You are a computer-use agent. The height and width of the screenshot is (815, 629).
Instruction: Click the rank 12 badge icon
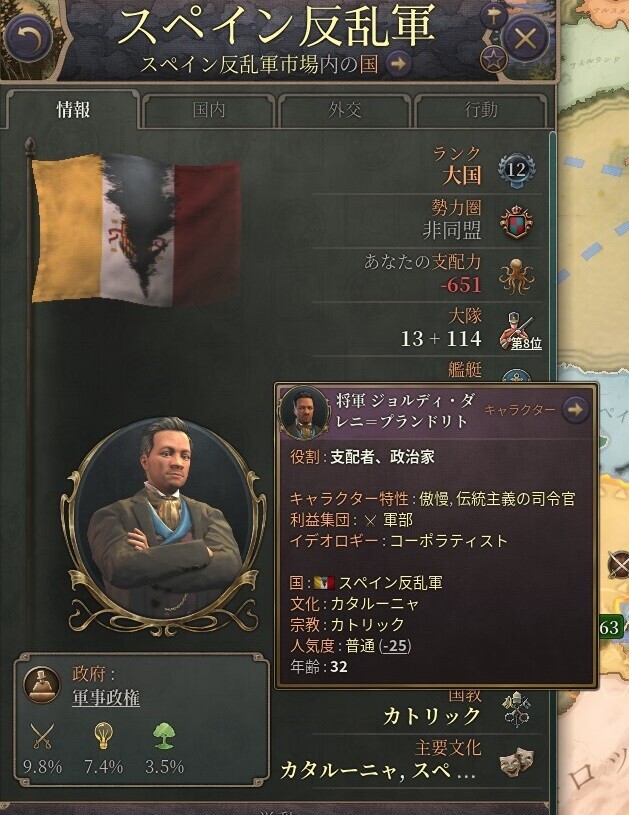pyautogui.click(x=516, y=168)
